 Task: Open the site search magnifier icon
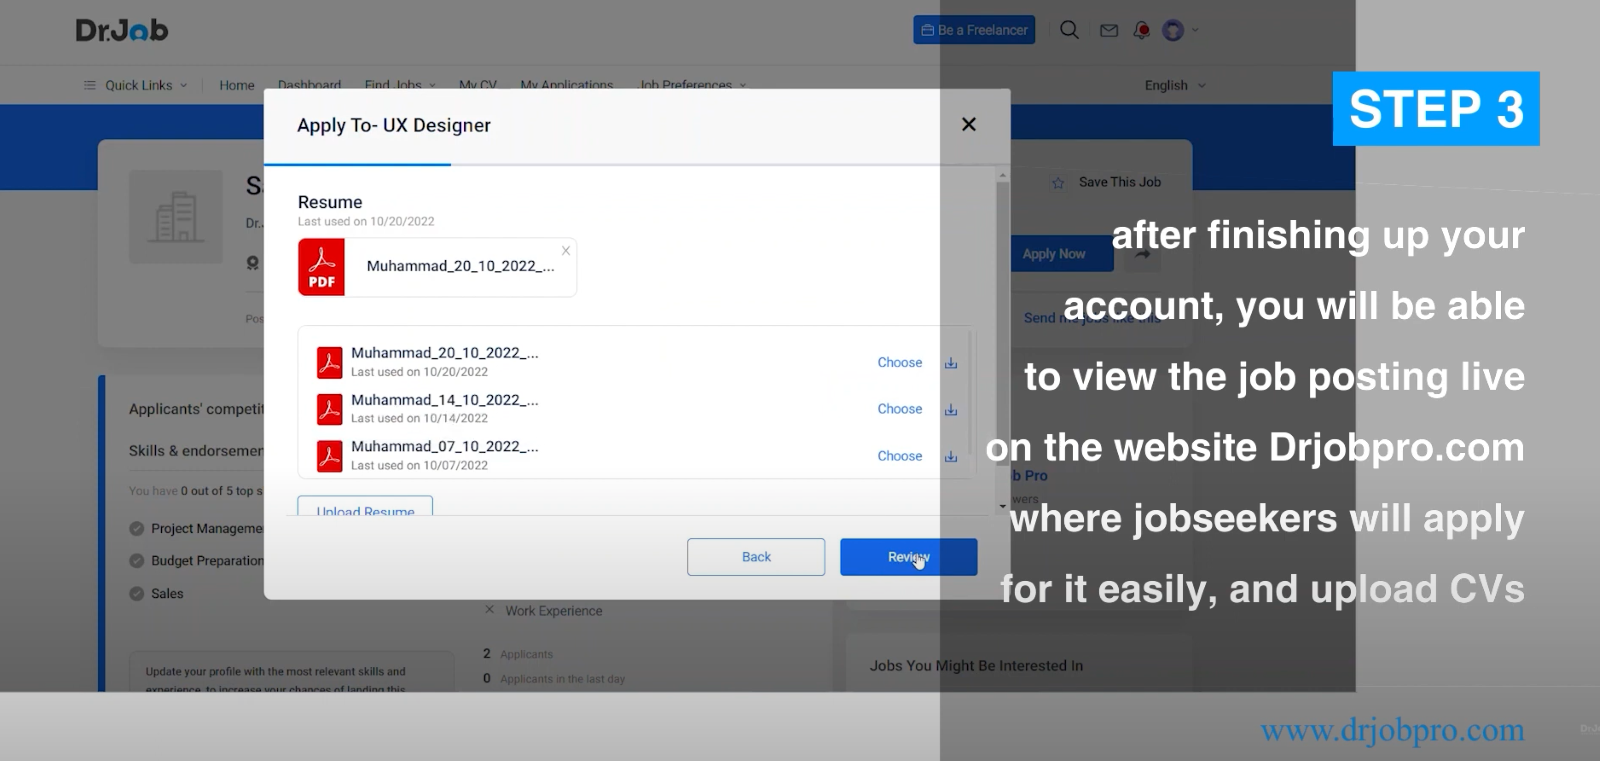point(1069,30)
